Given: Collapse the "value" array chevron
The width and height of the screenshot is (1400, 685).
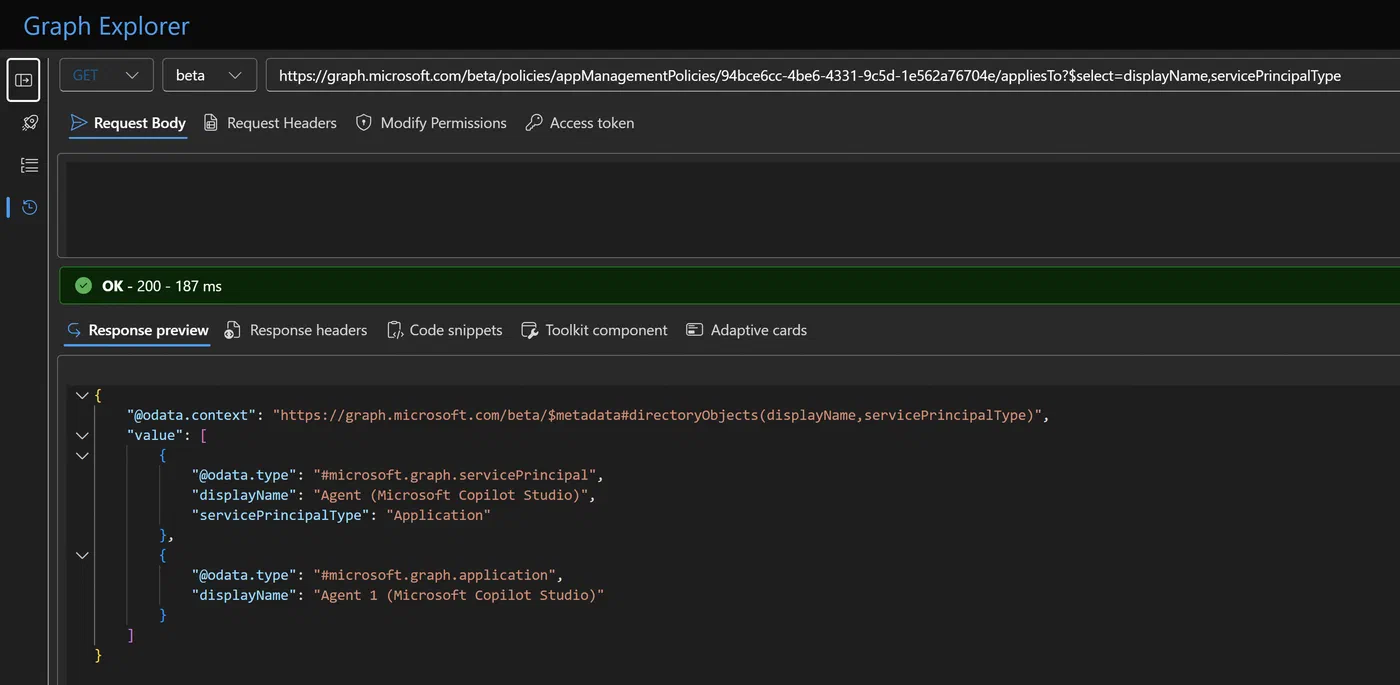Looking at the screenshot, I should click(x=82, y=435).
